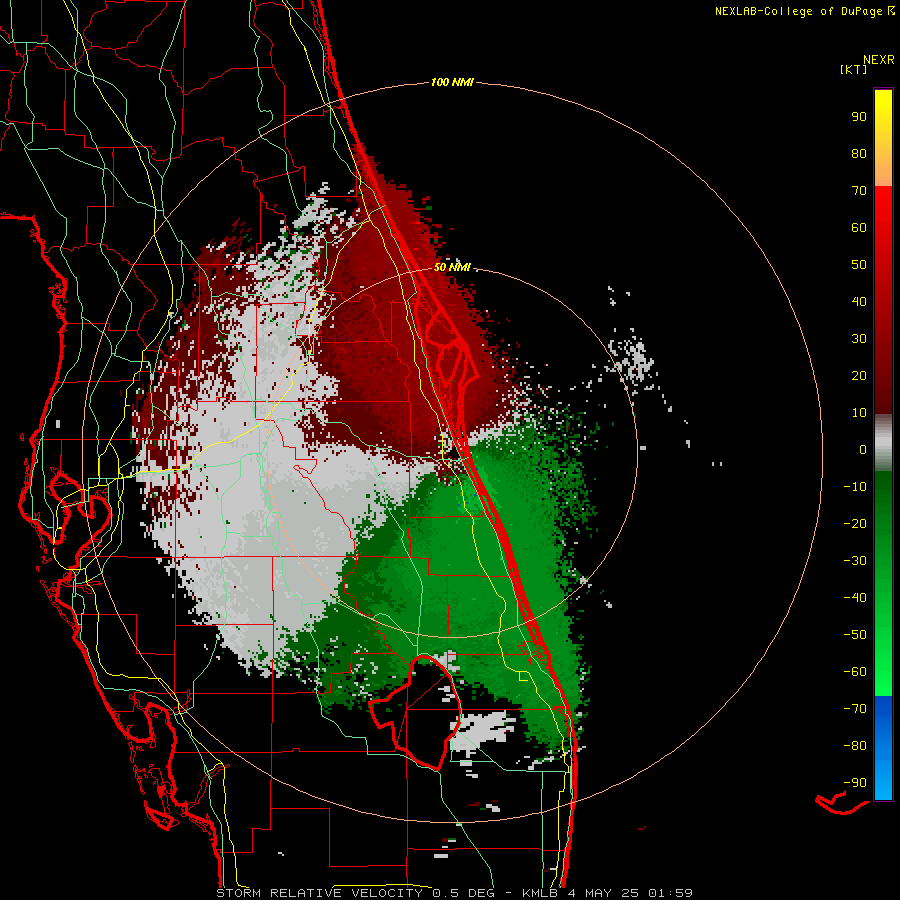Screen dimensions: 900x900
Task: Click the -40 value on velocity scale
Action: (x=855, y=598)
